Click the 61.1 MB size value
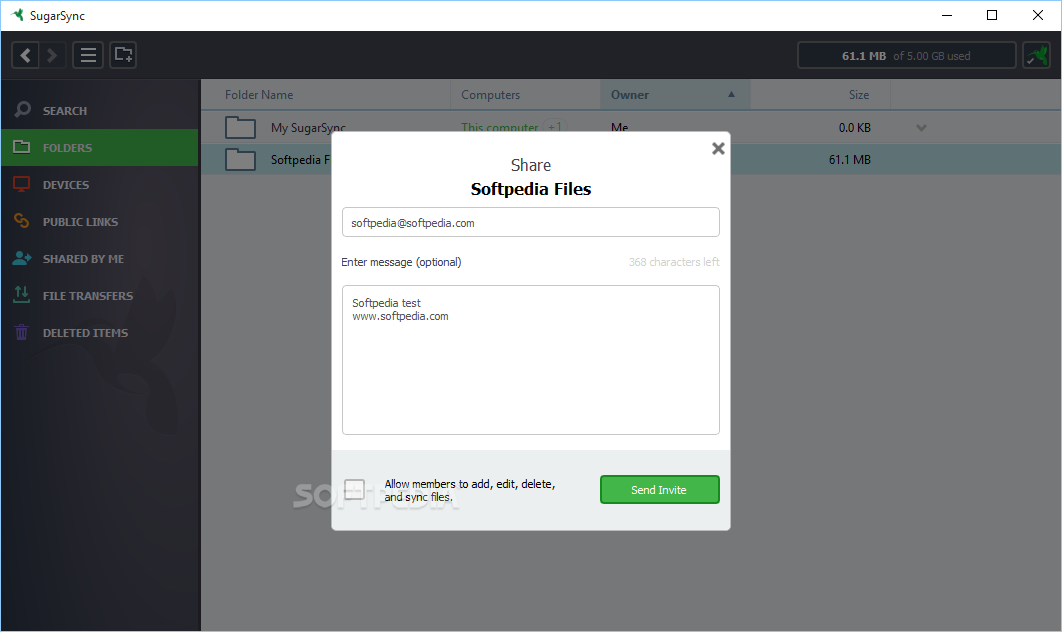This screenshot has height=632, width=1062. pyautogui.click(x=849, y=160)
